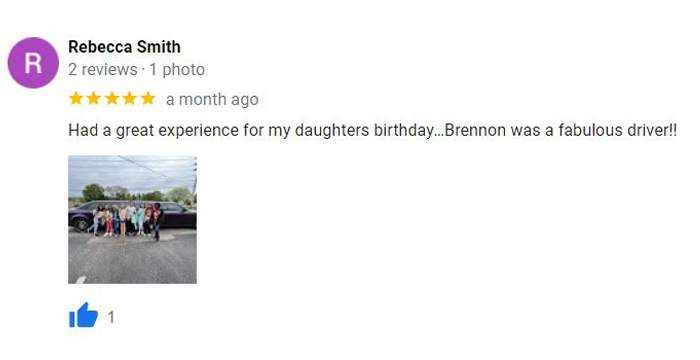Click the 'a month ago' timestamp

(x=212, y=99)
